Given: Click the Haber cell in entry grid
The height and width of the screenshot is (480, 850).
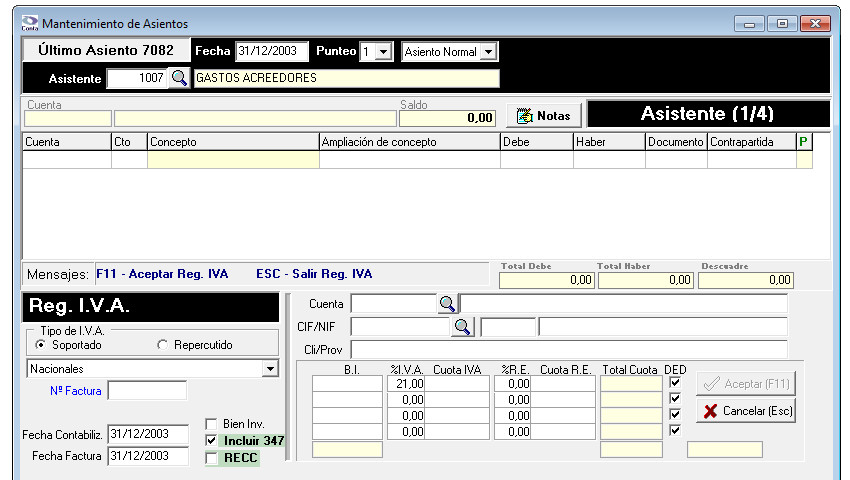Looking at the screenshot, I should [609, 159].
